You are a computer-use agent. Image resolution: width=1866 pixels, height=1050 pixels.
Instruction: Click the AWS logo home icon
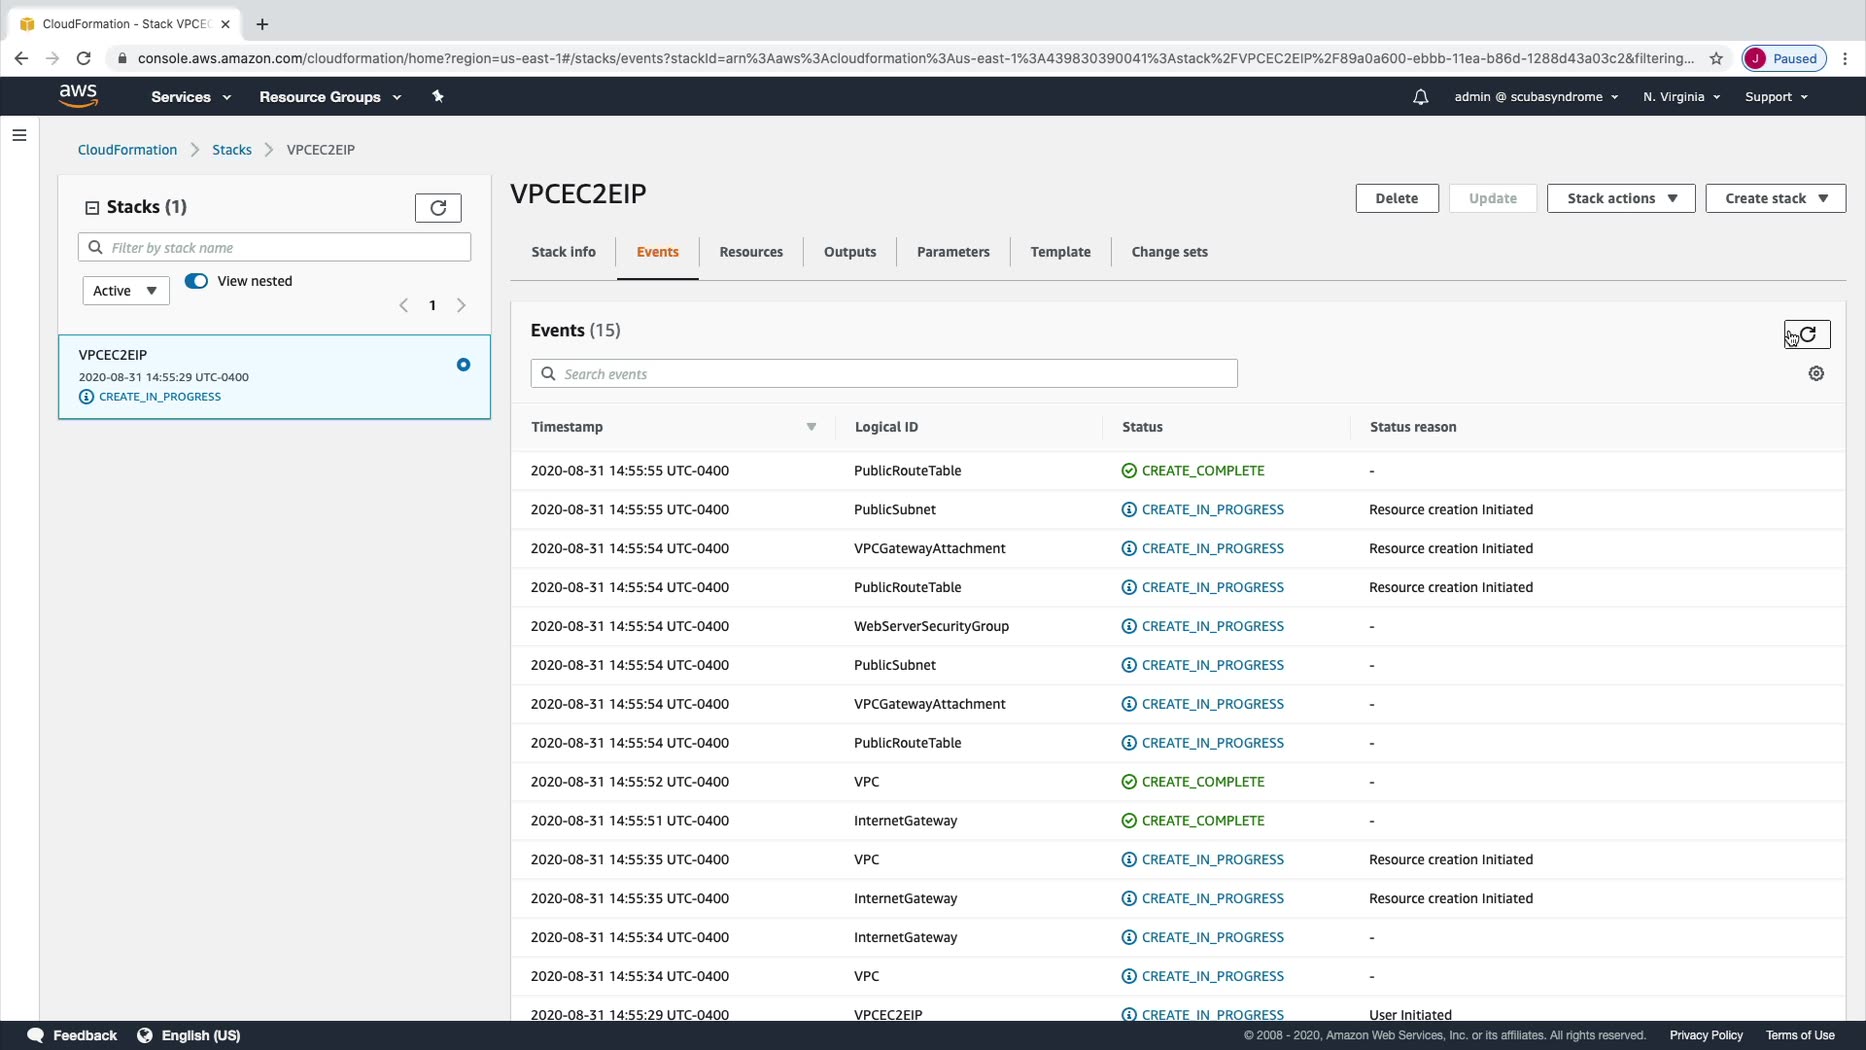coord(78,96)
